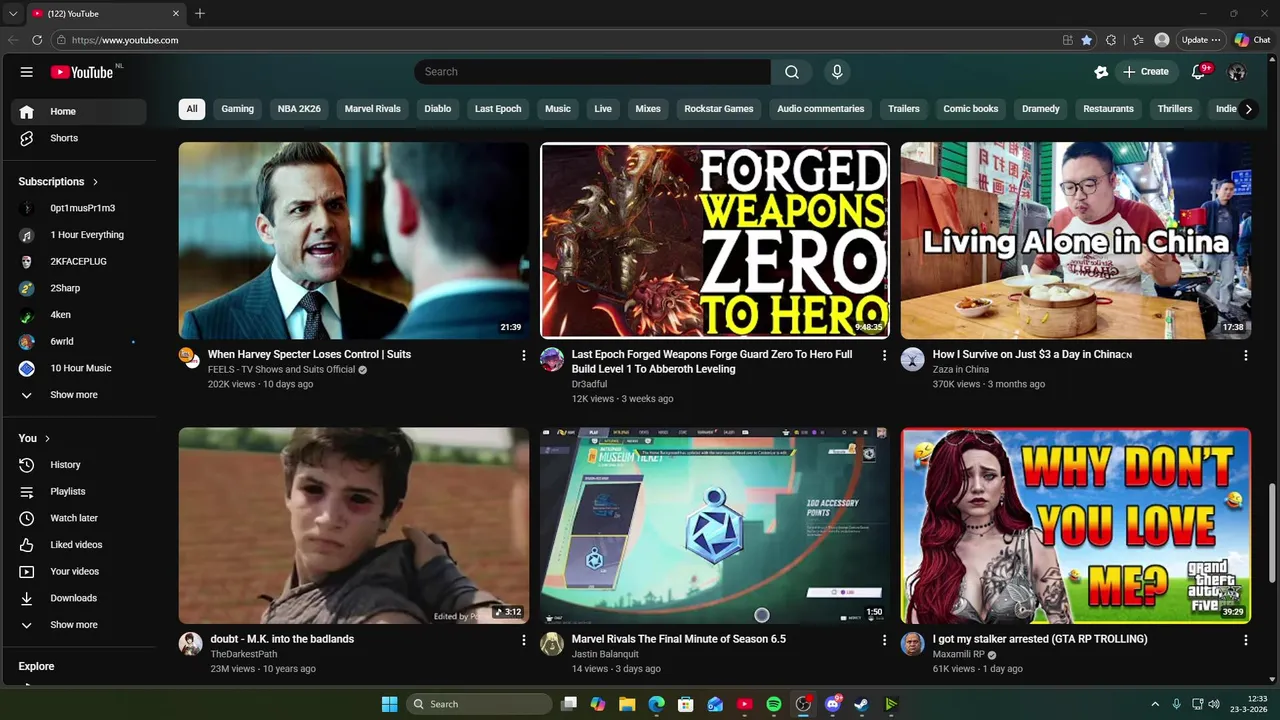Click the TheDarkestPath channel avatar

[190, 644]
